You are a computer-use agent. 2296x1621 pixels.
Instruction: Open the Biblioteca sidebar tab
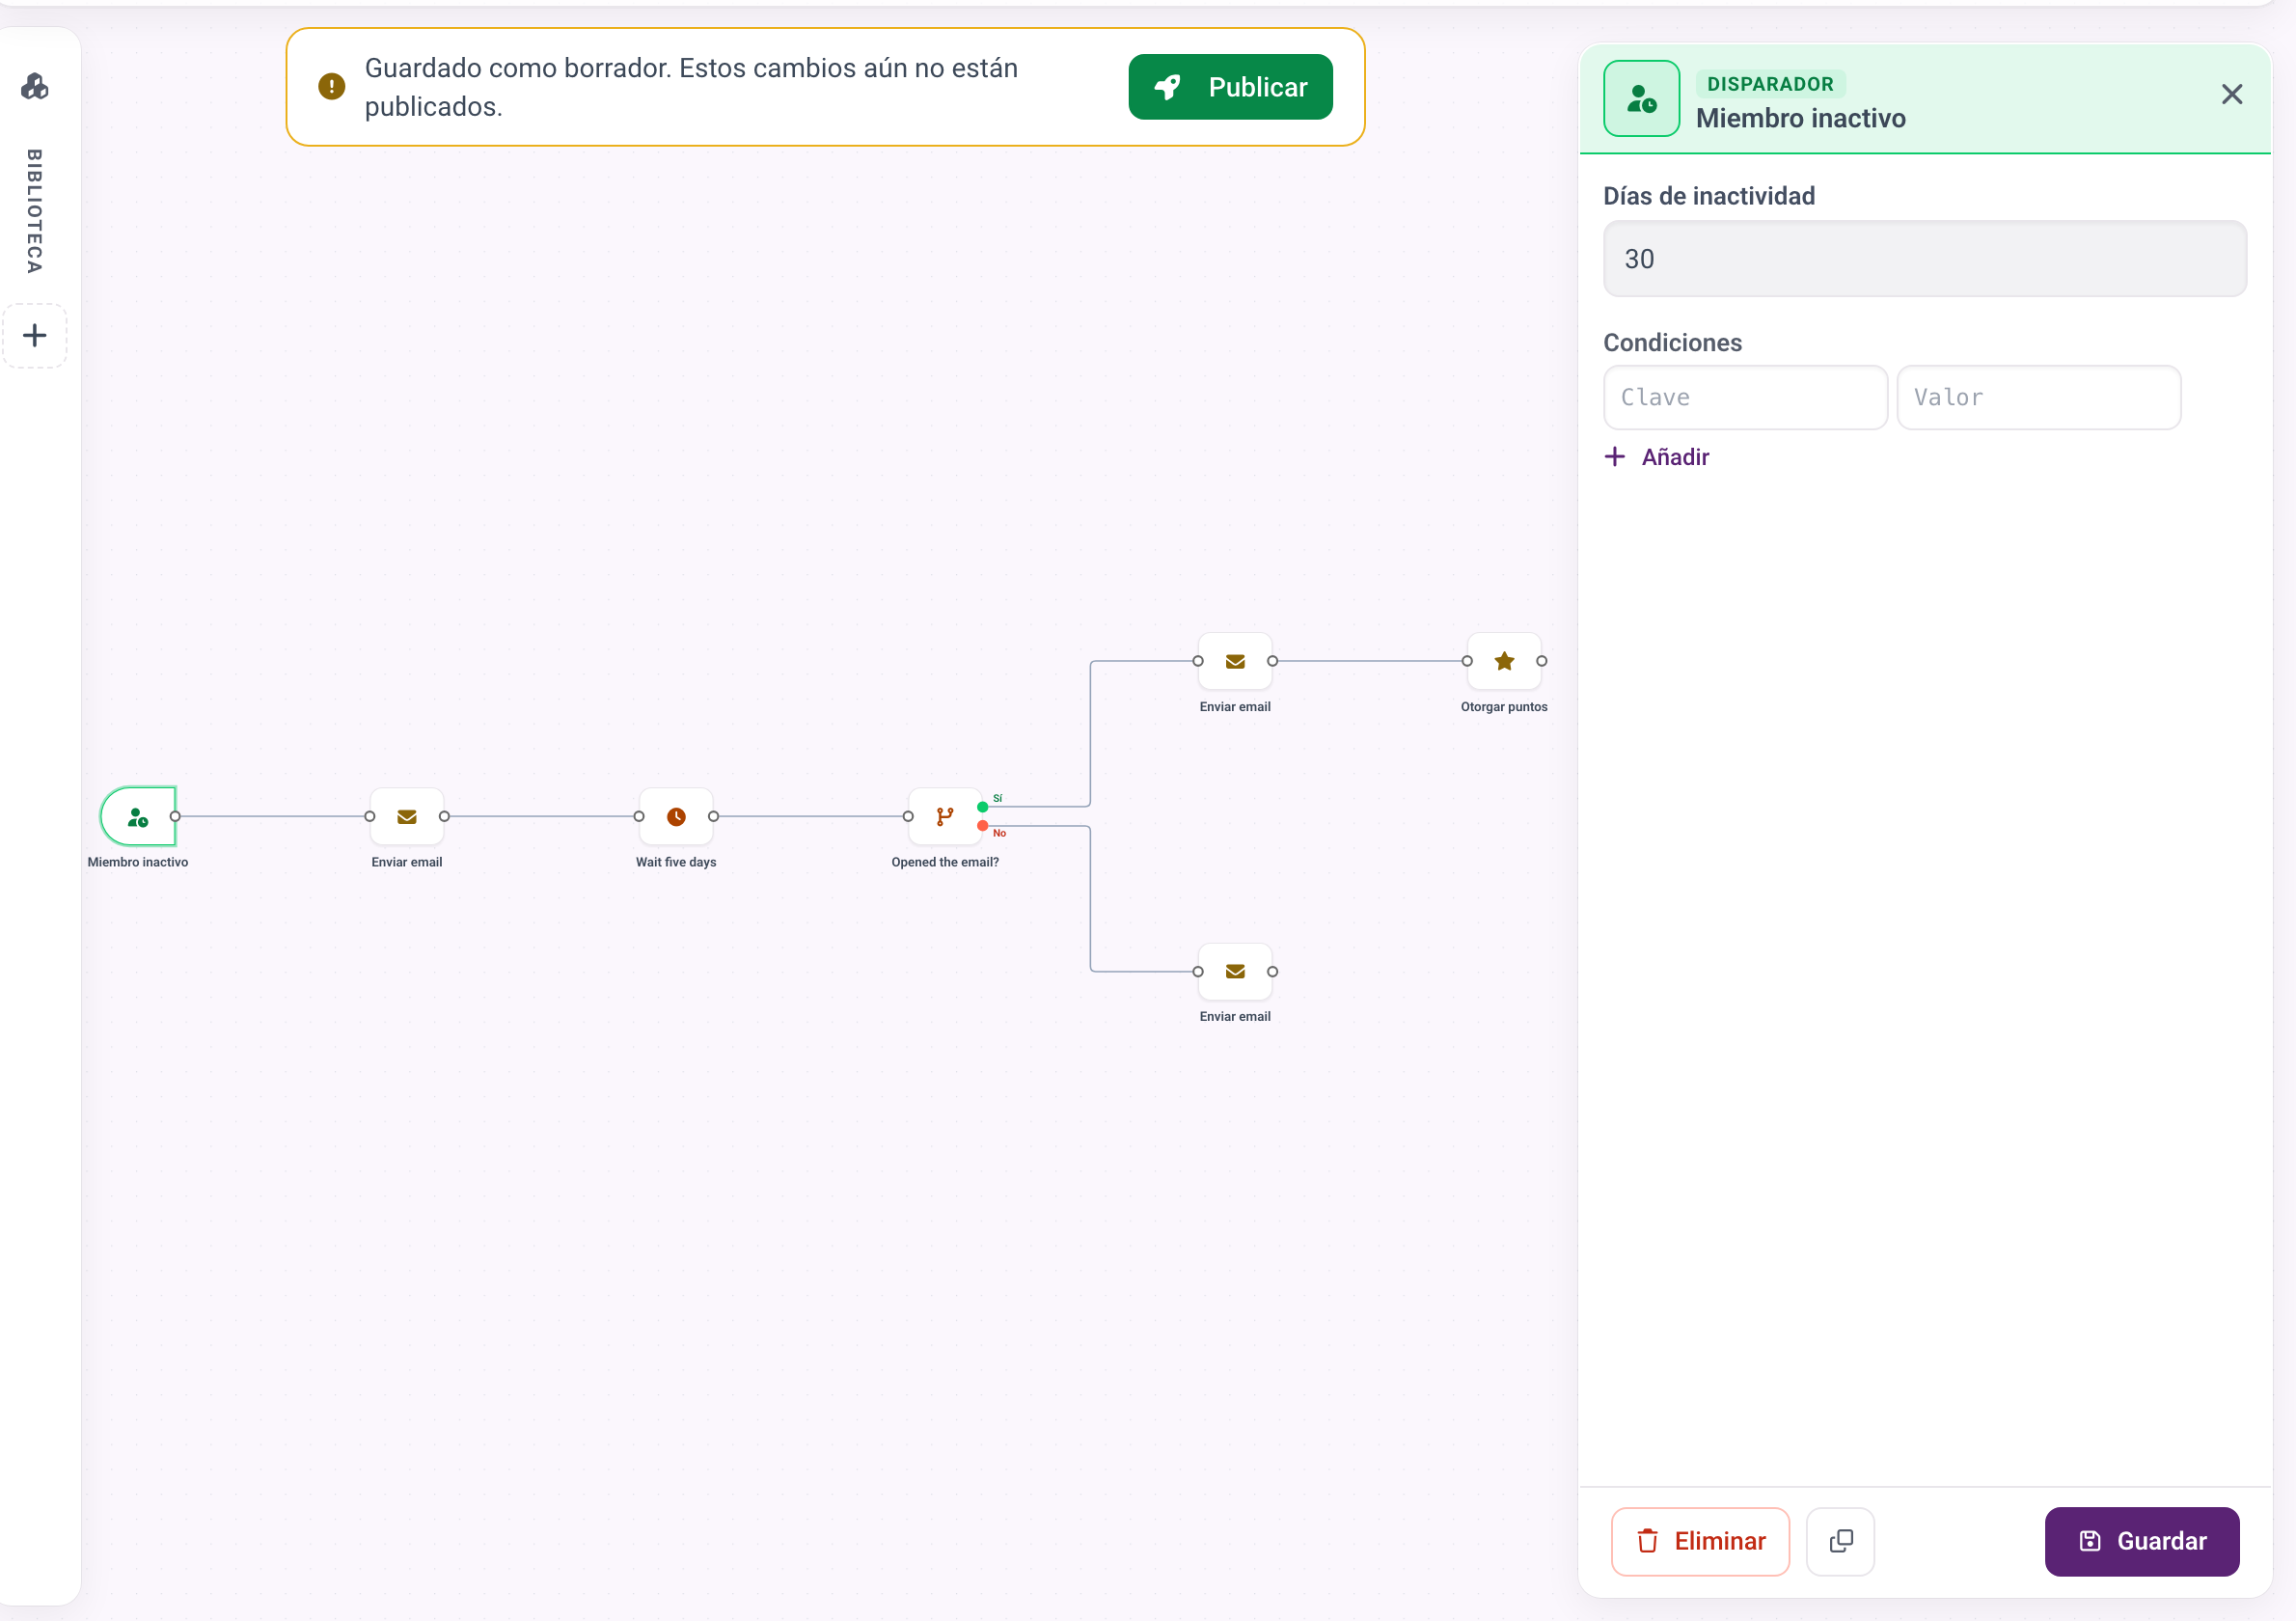[35, 211]
